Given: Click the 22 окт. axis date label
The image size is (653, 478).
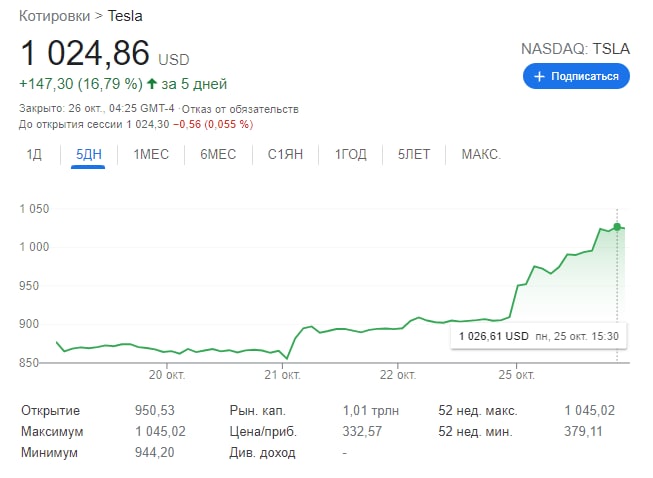Looking at the screenshot, I should tap(398, 375).
